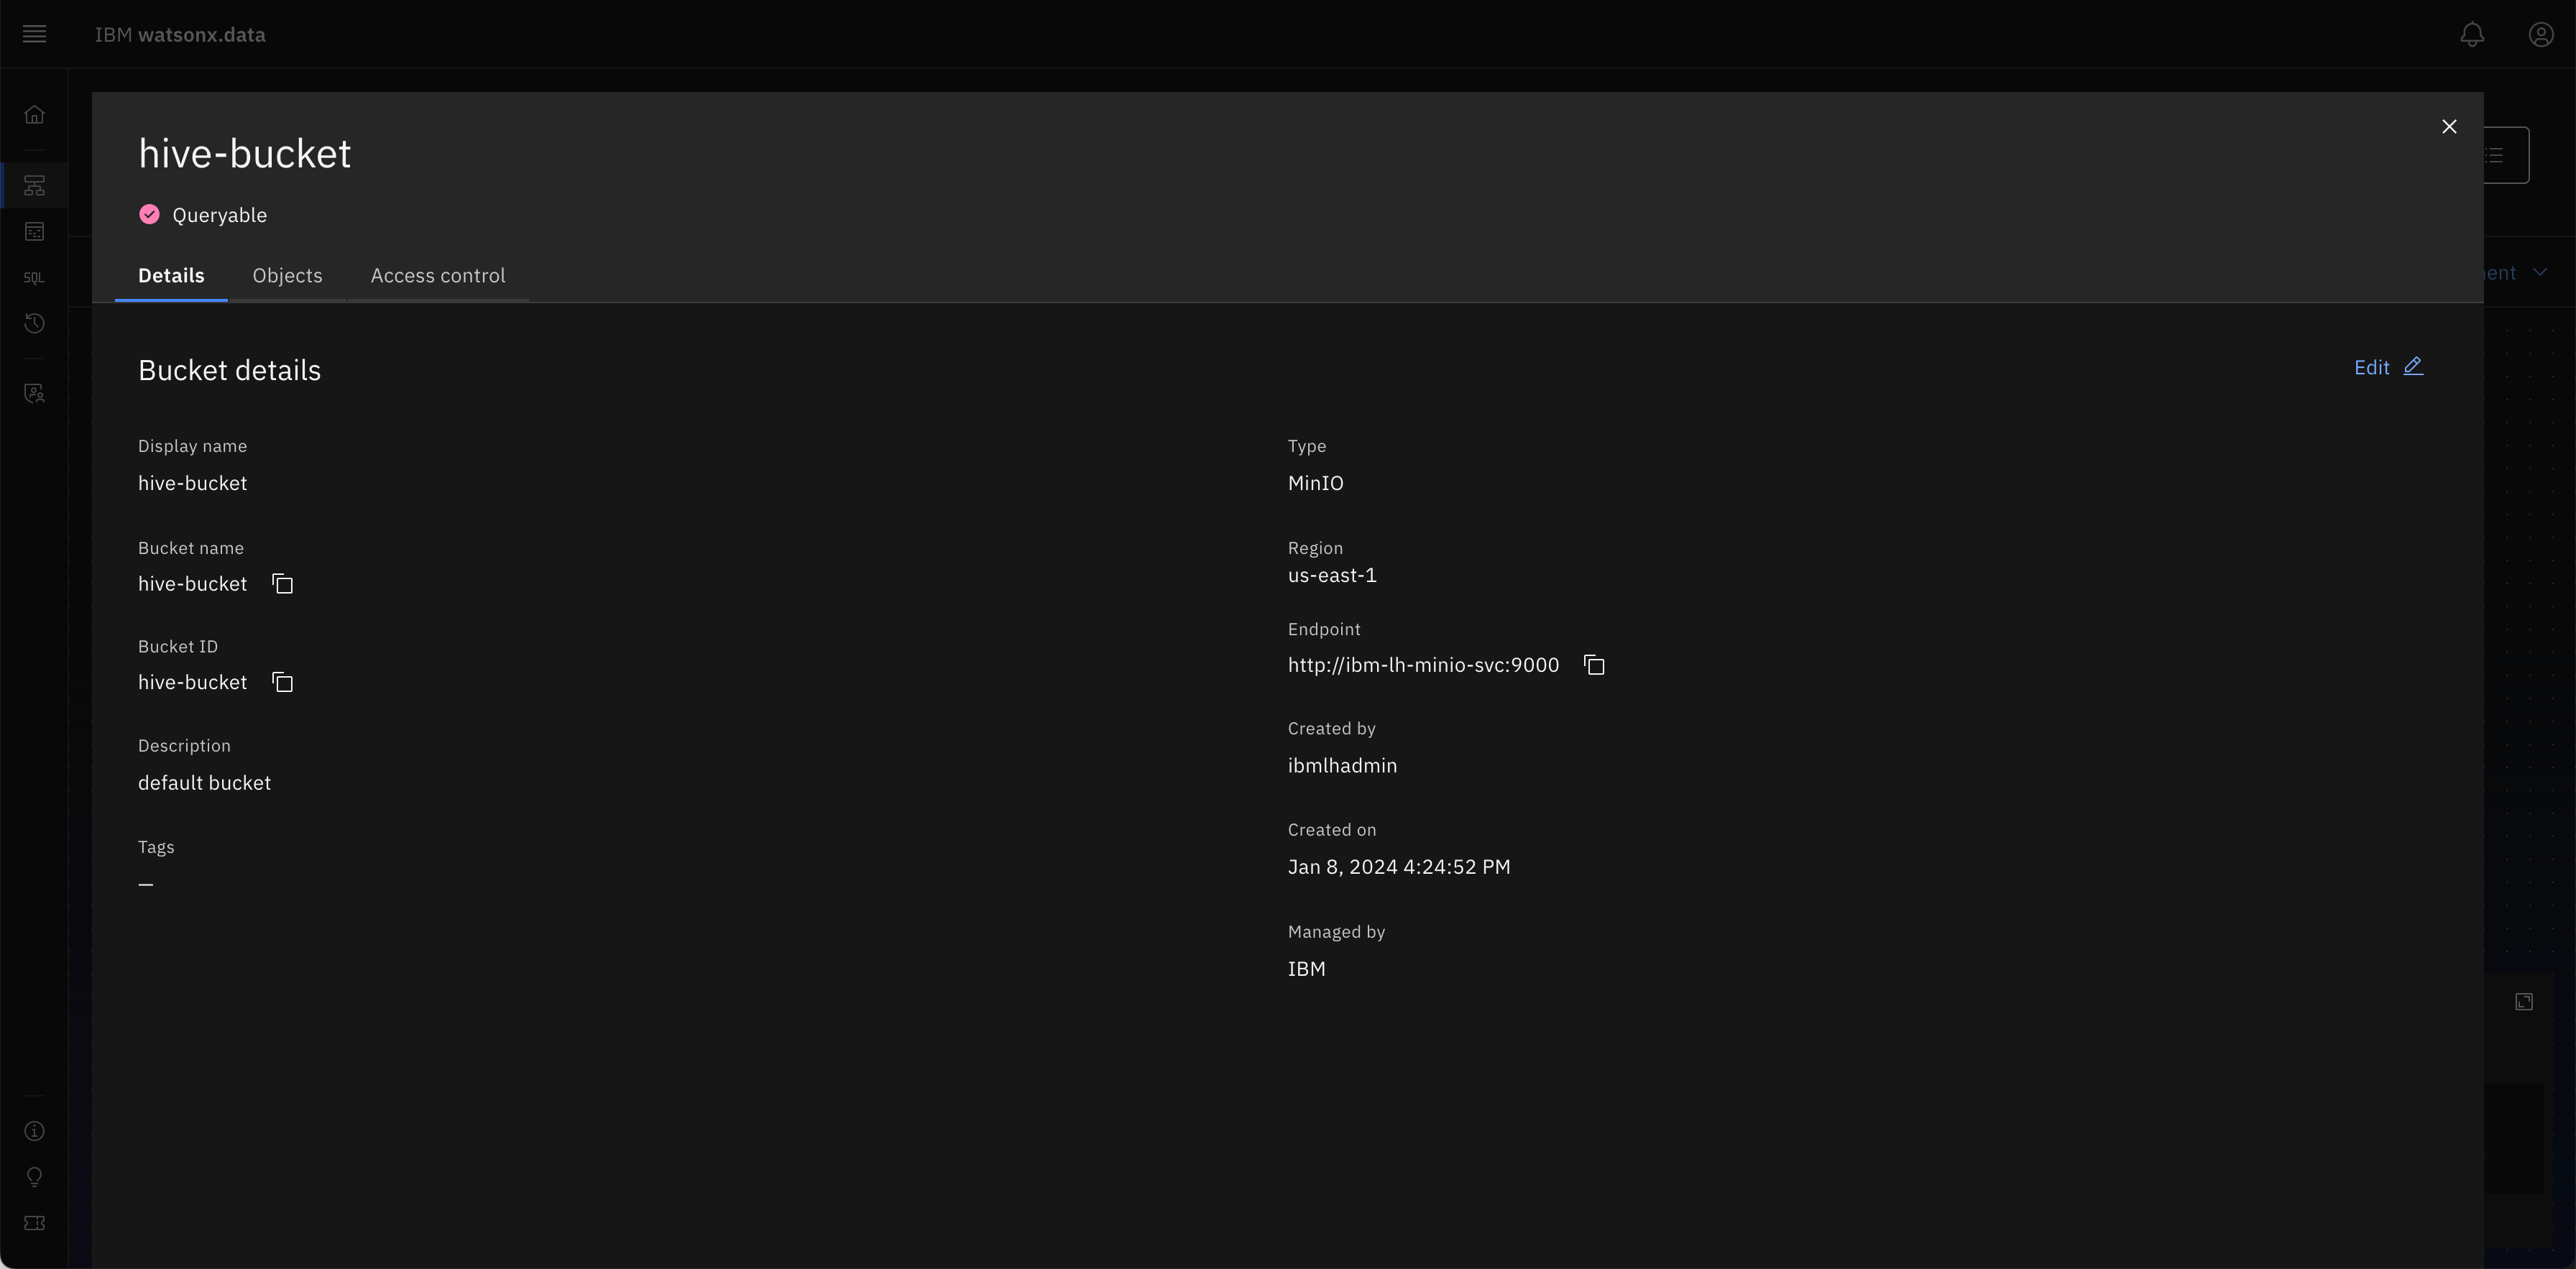Viewport: 2576px width, 1269px height.
Task: Switch to the Objects tab
Action: click(x=287, y=276)
